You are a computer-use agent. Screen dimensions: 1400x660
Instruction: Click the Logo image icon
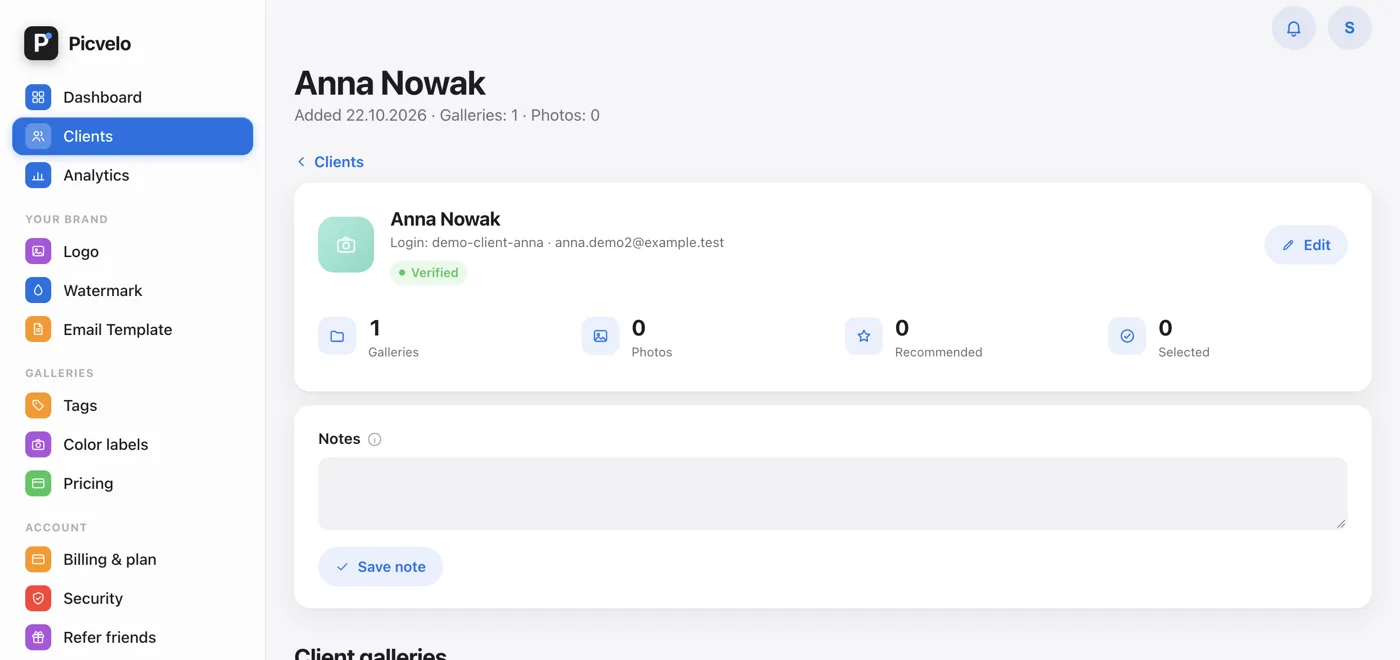pyautogui.click(x=38, y=251)
